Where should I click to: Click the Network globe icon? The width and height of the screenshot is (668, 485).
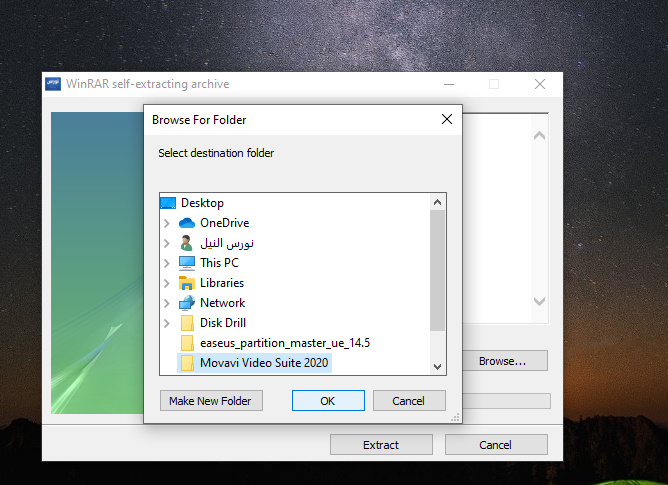click(x=187, y=303)
